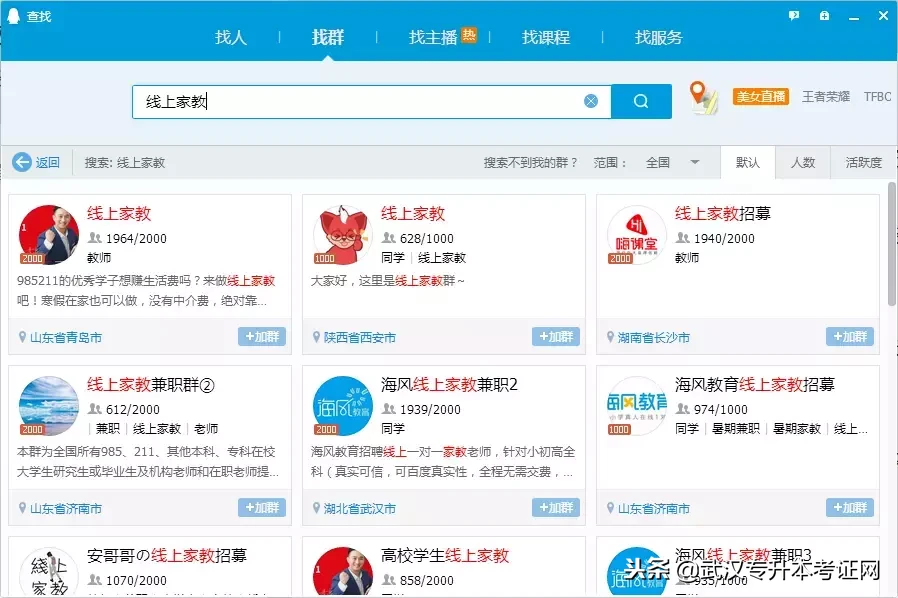Click location pin for 陕西省西安市
The height and width of the screenshot is (598, 898).
tap(316, 337)
